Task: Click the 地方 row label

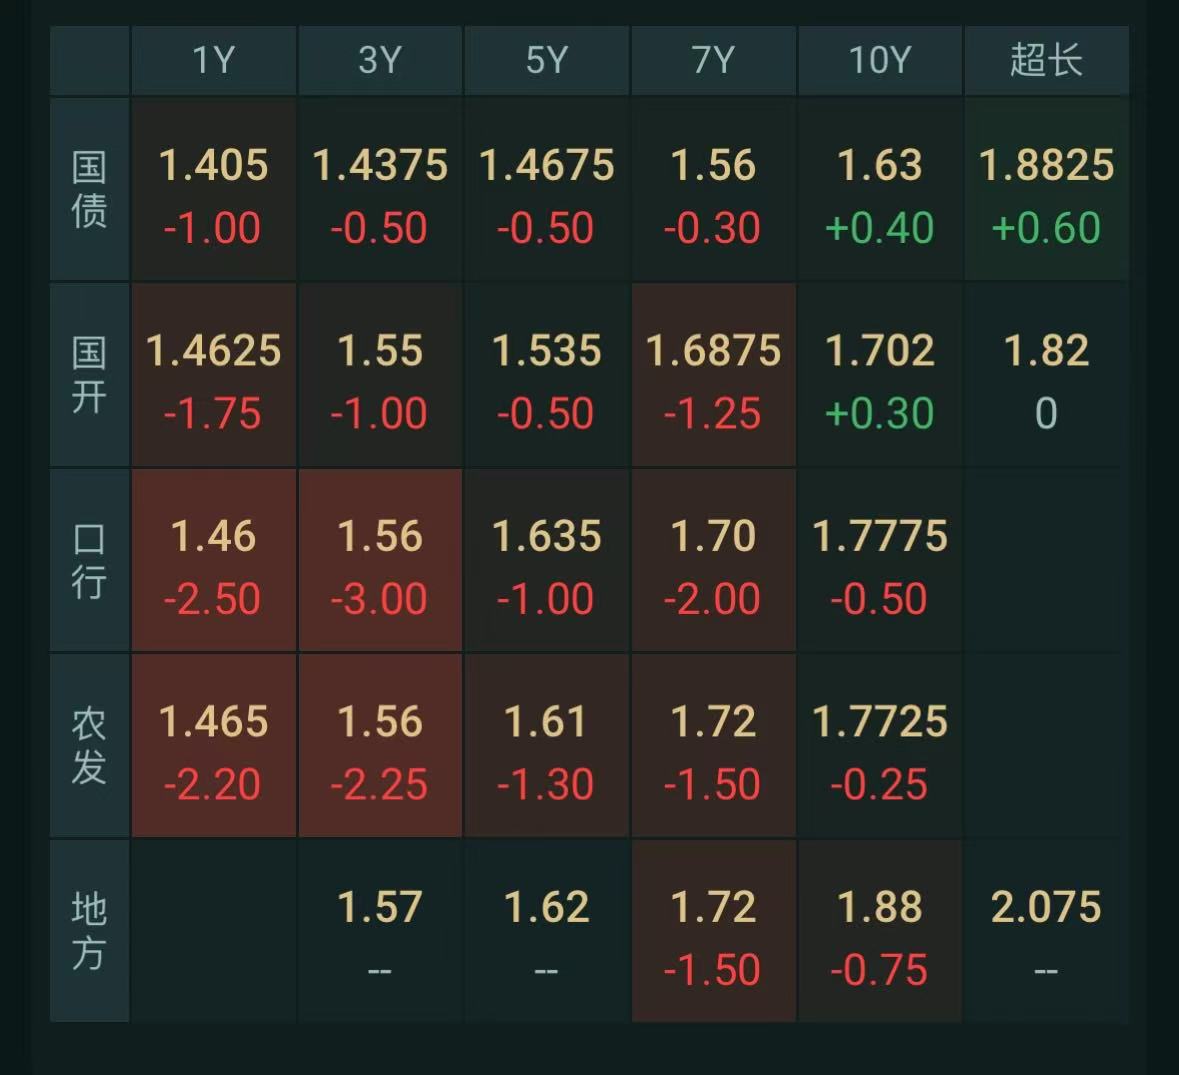Action: click(x=89, y=931)
